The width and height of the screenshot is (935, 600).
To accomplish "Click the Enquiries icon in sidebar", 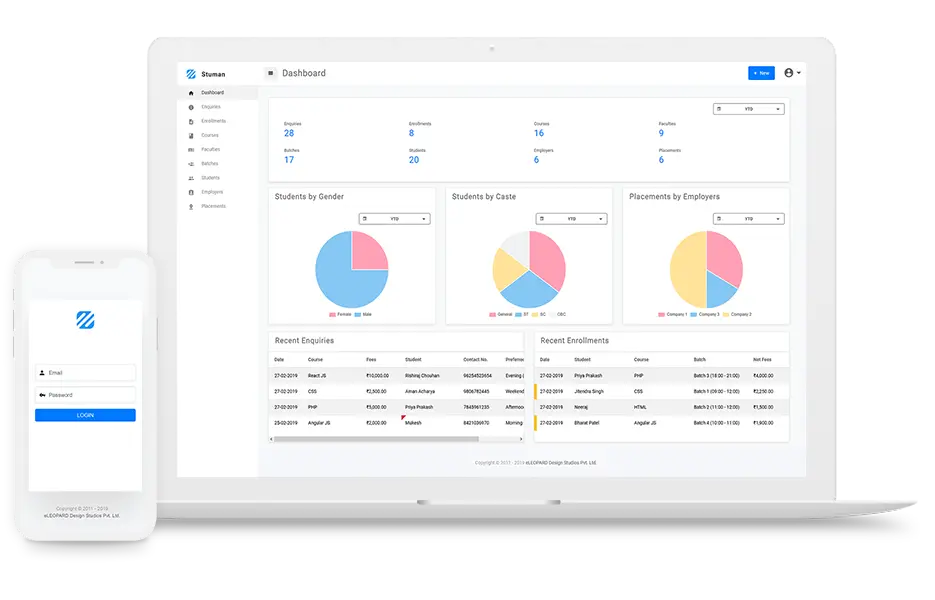I will pyautogui.click(x=191, y=107).
